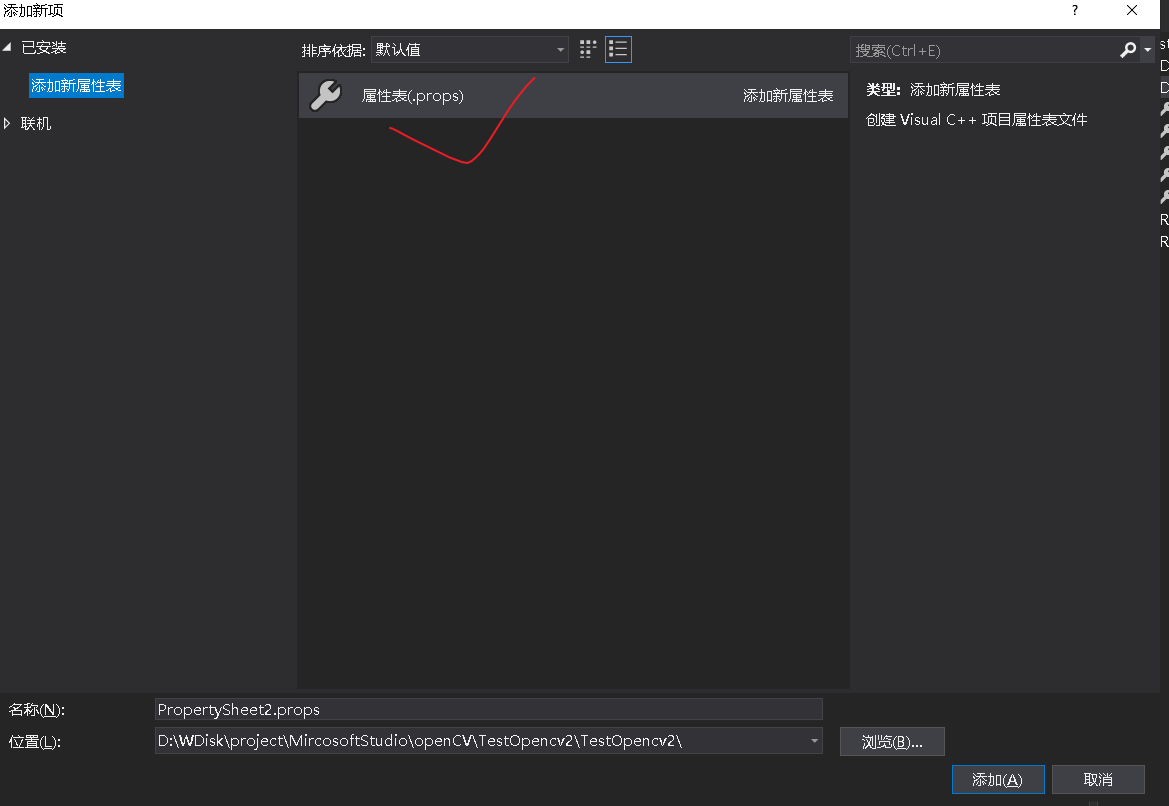Click the 添加(A) button
This screenshot has width=1169, height=806.
[x=998, y=779]
